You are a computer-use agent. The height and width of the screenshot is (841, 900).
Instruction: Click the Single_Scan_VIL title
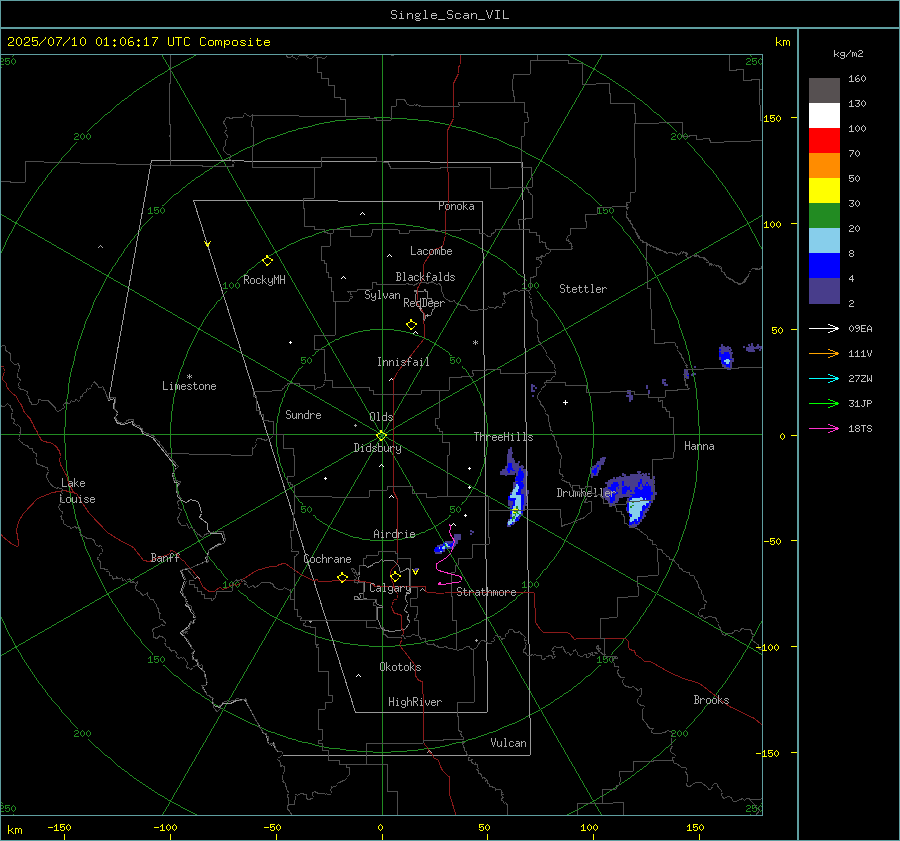[x=449, y=15]
